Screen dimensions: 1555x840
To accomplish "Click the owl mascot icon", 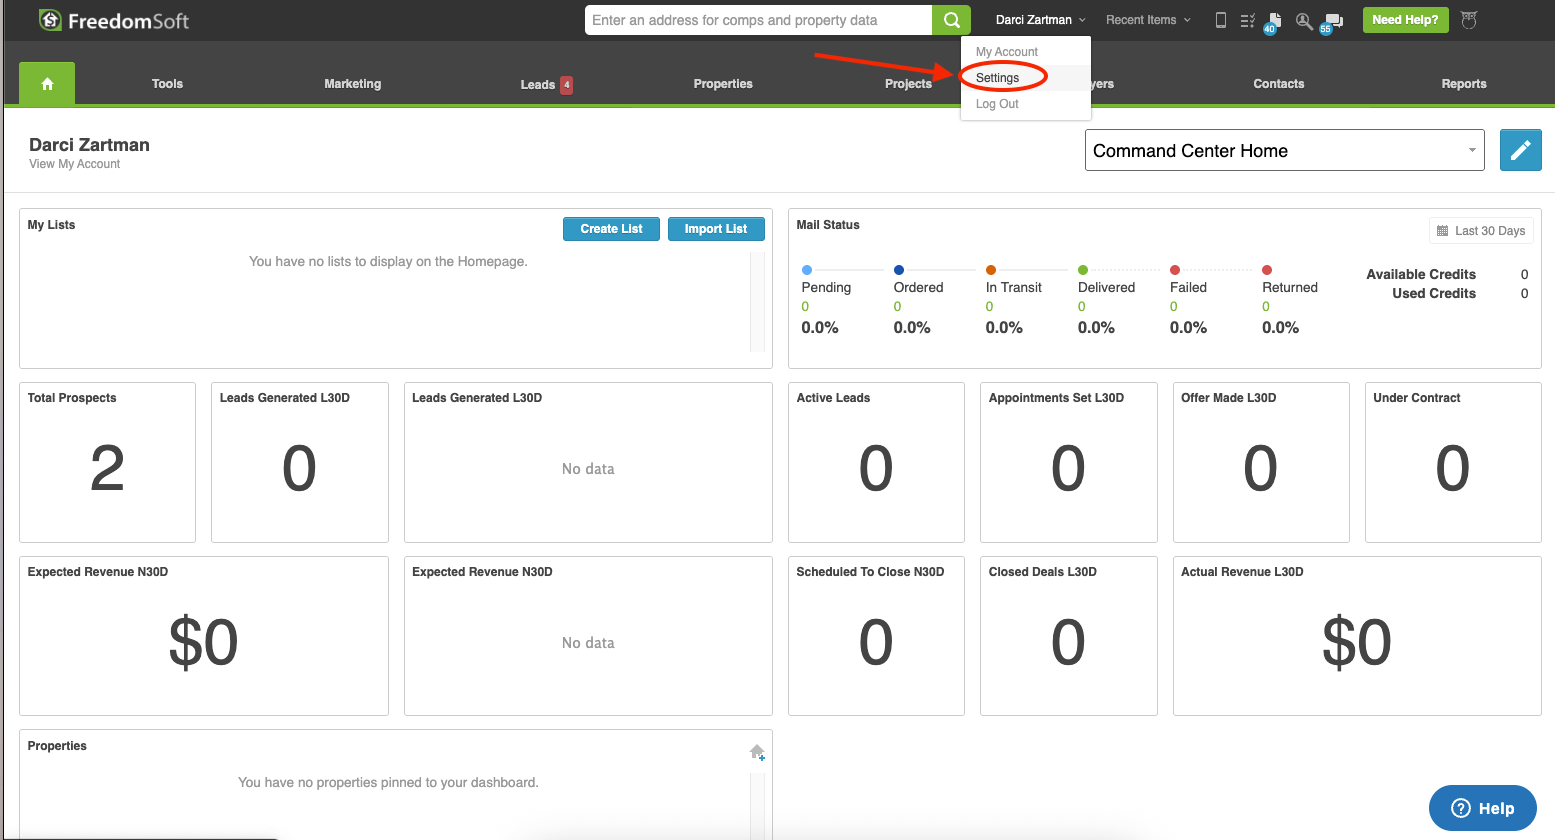I will coord(1468,20).
